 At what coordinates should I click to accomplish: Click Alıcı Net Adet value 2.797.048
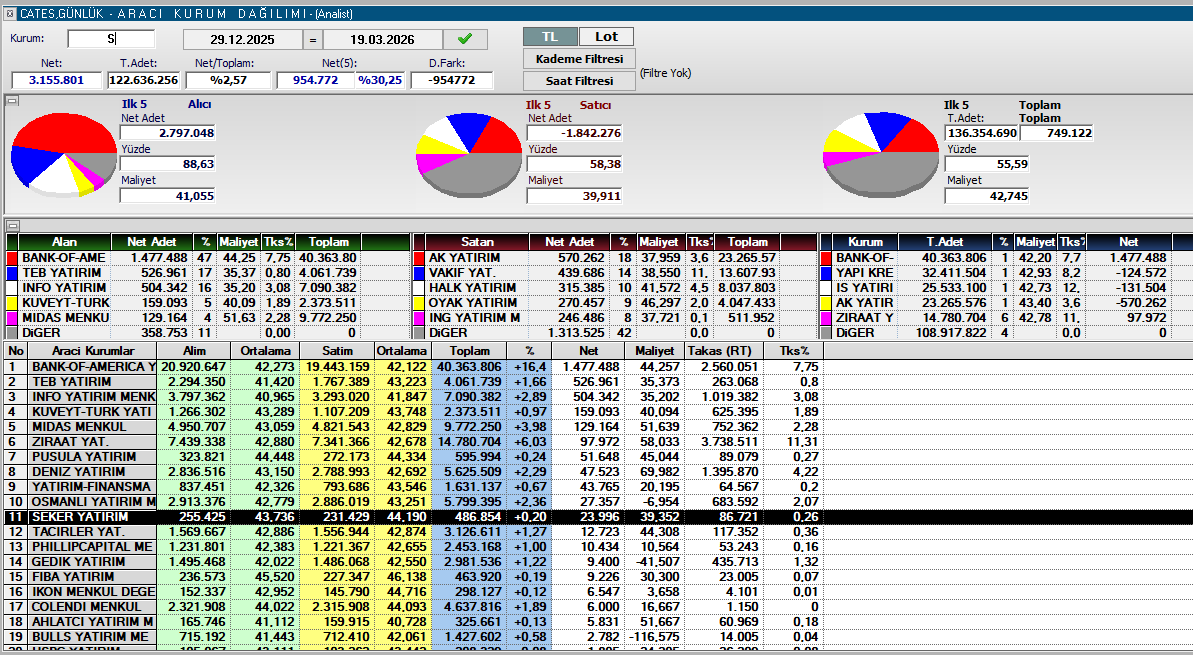coord(168,133)
